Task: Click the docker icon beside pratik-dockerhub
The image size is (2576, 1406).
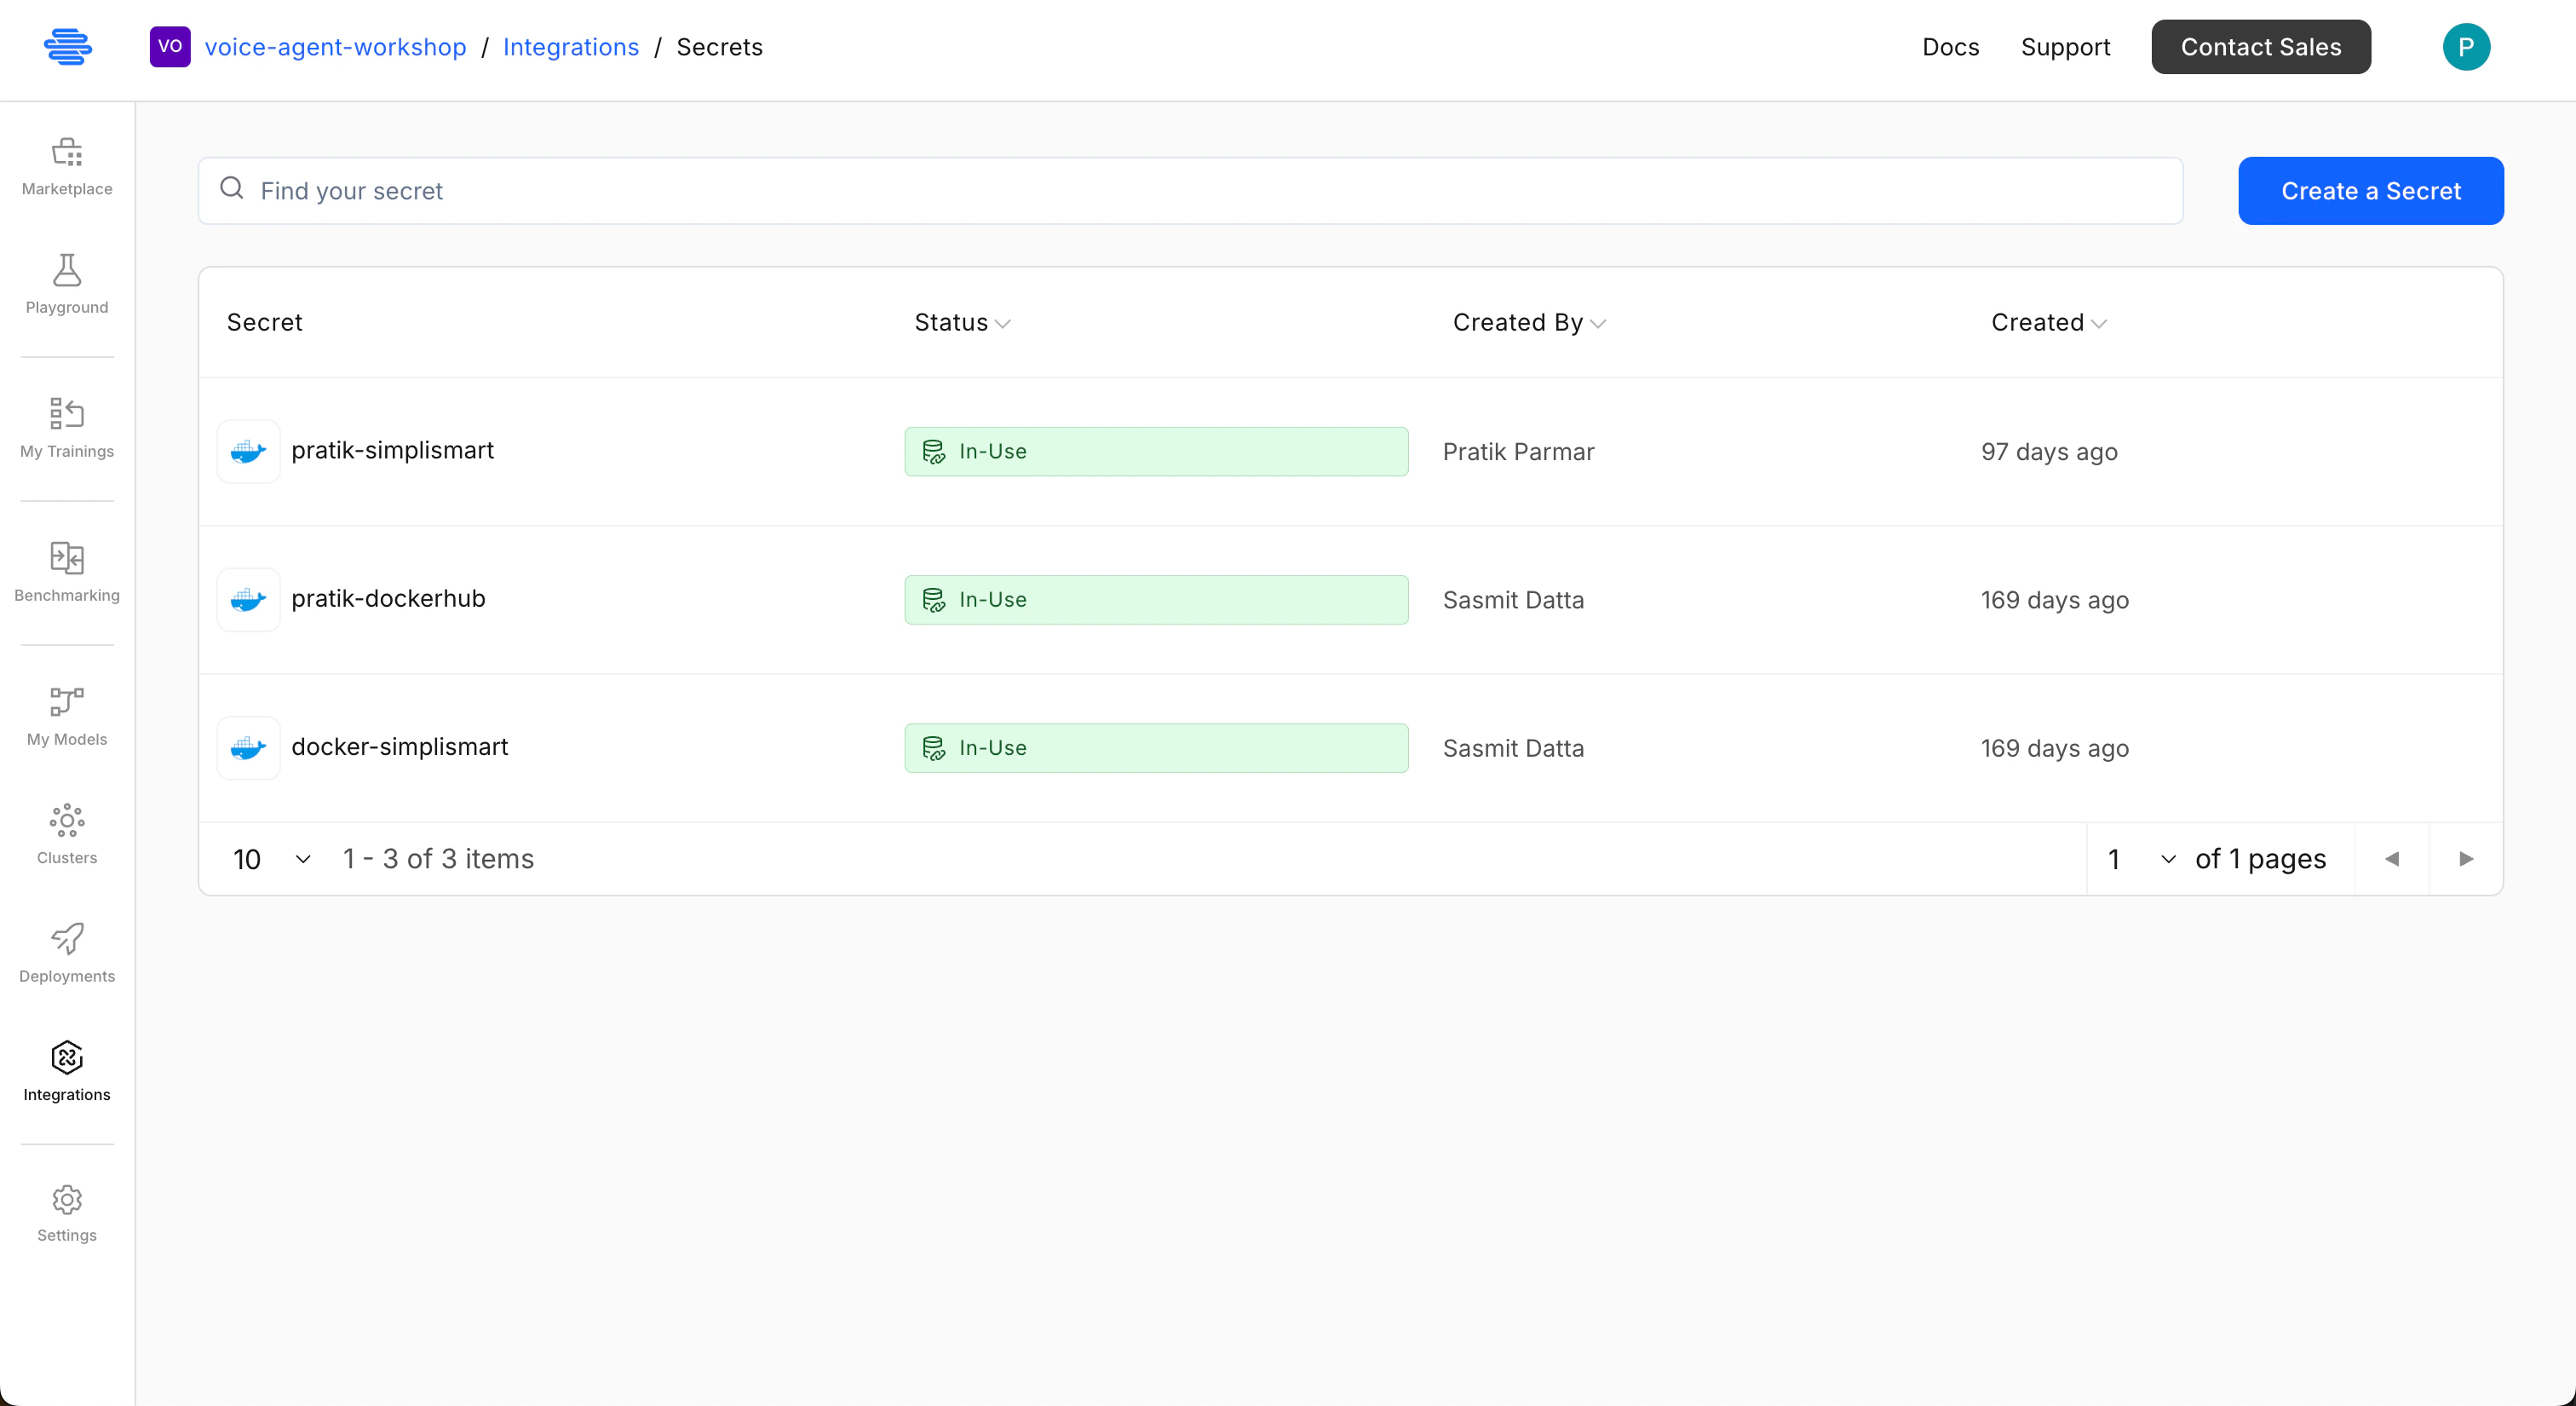Action: point(248,600)
